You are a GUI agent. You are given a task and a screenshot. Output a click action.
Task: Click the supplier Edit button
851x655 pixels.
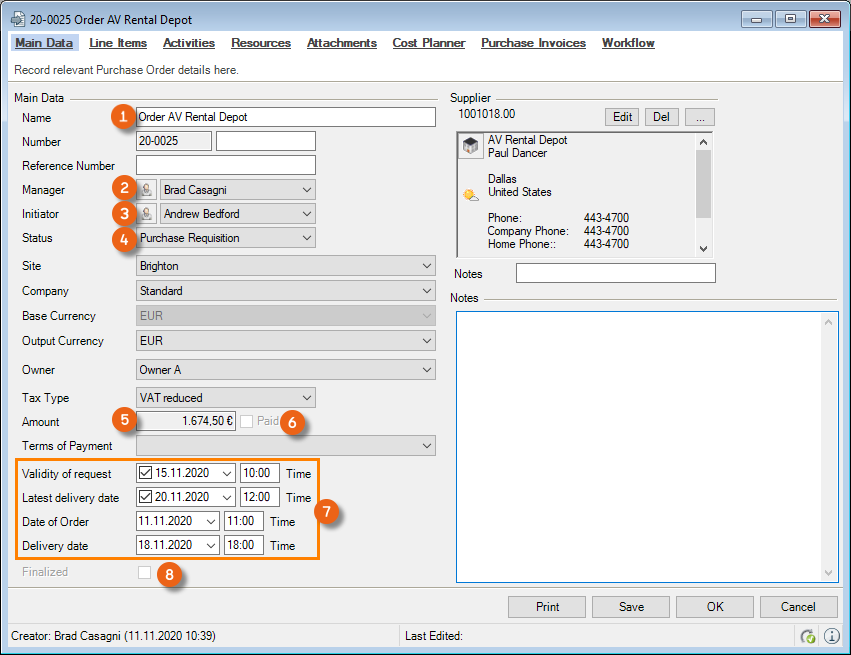[622, 117]
